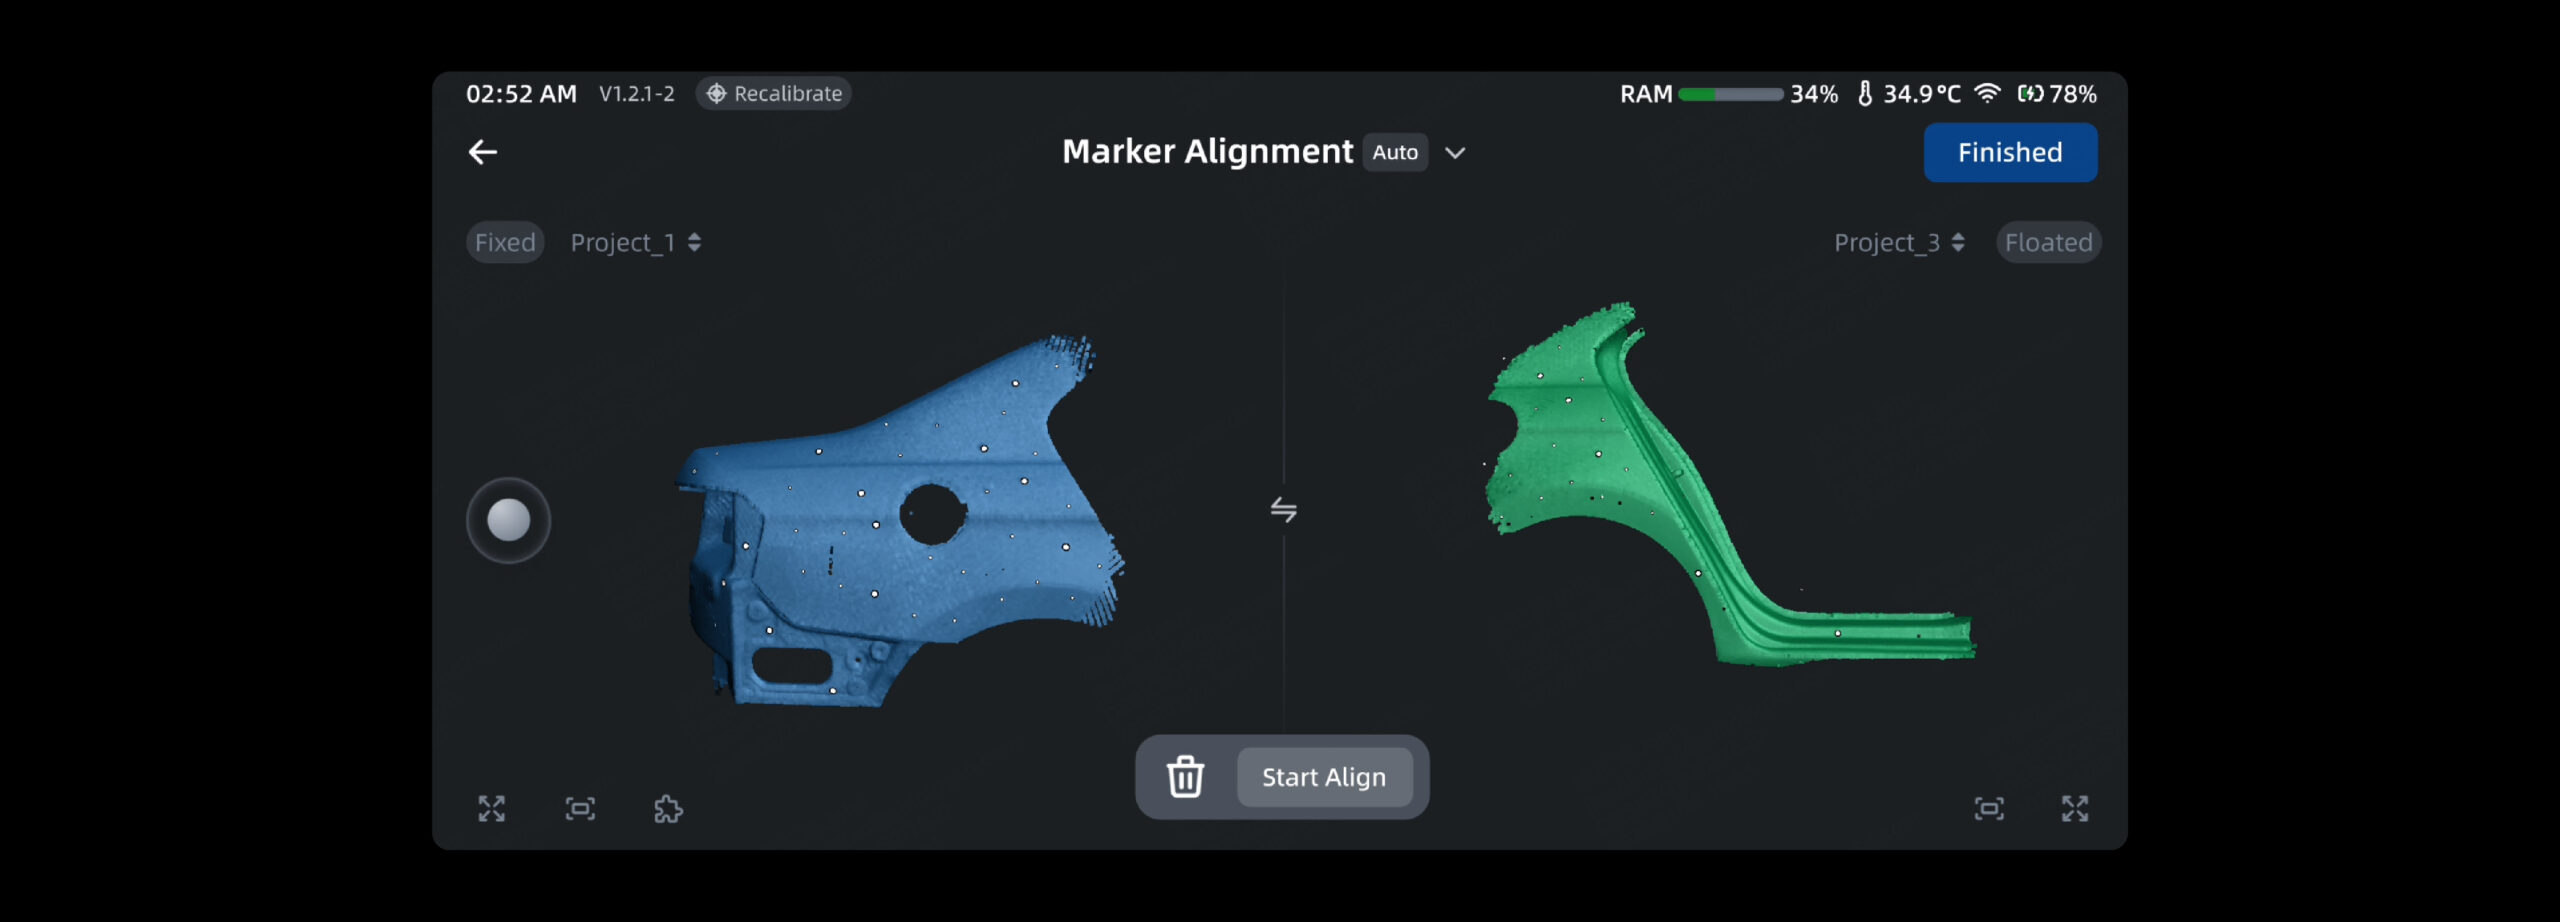This screenshot has height=922, width=2560.
Task: Click the left fit-to-view icon
Action: 580,808
